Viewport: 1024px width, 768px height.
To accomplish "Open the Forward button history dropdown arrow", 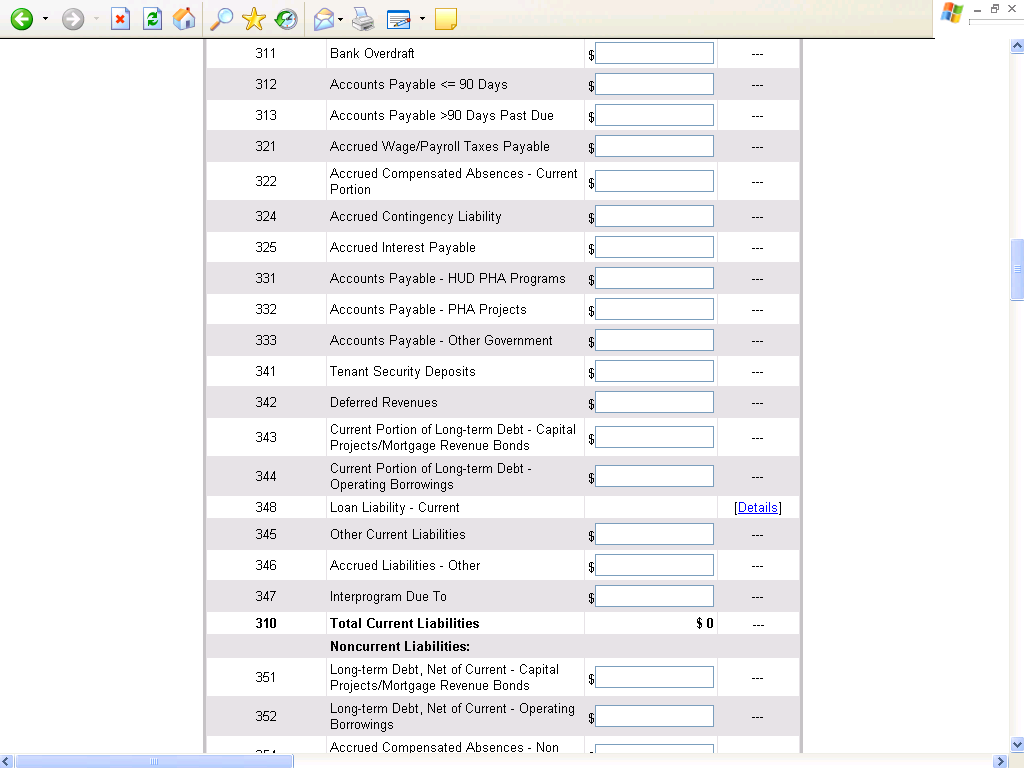I will coord(97,19).
